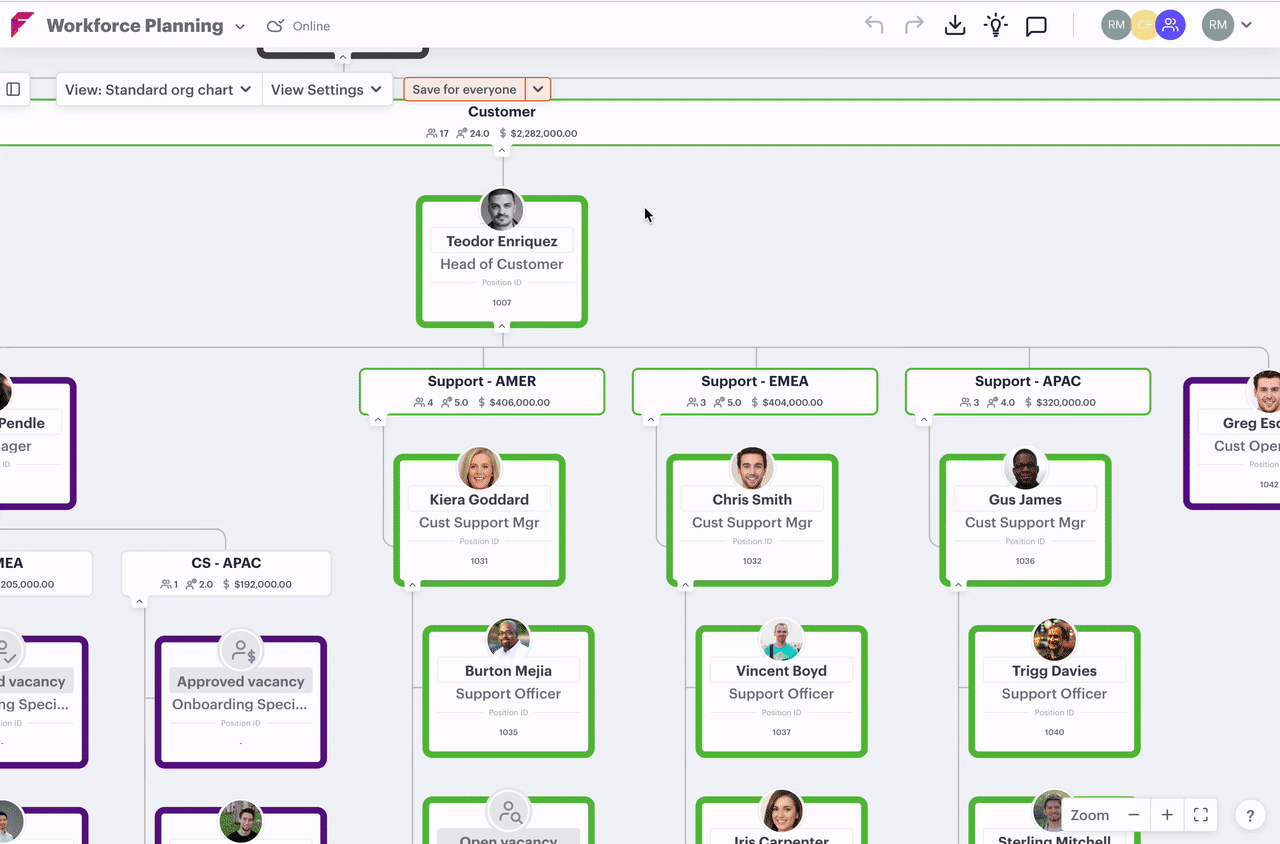1280x844 pixels.
Task: Click the fullscreen fit icon
Action: pos(1201,815)
